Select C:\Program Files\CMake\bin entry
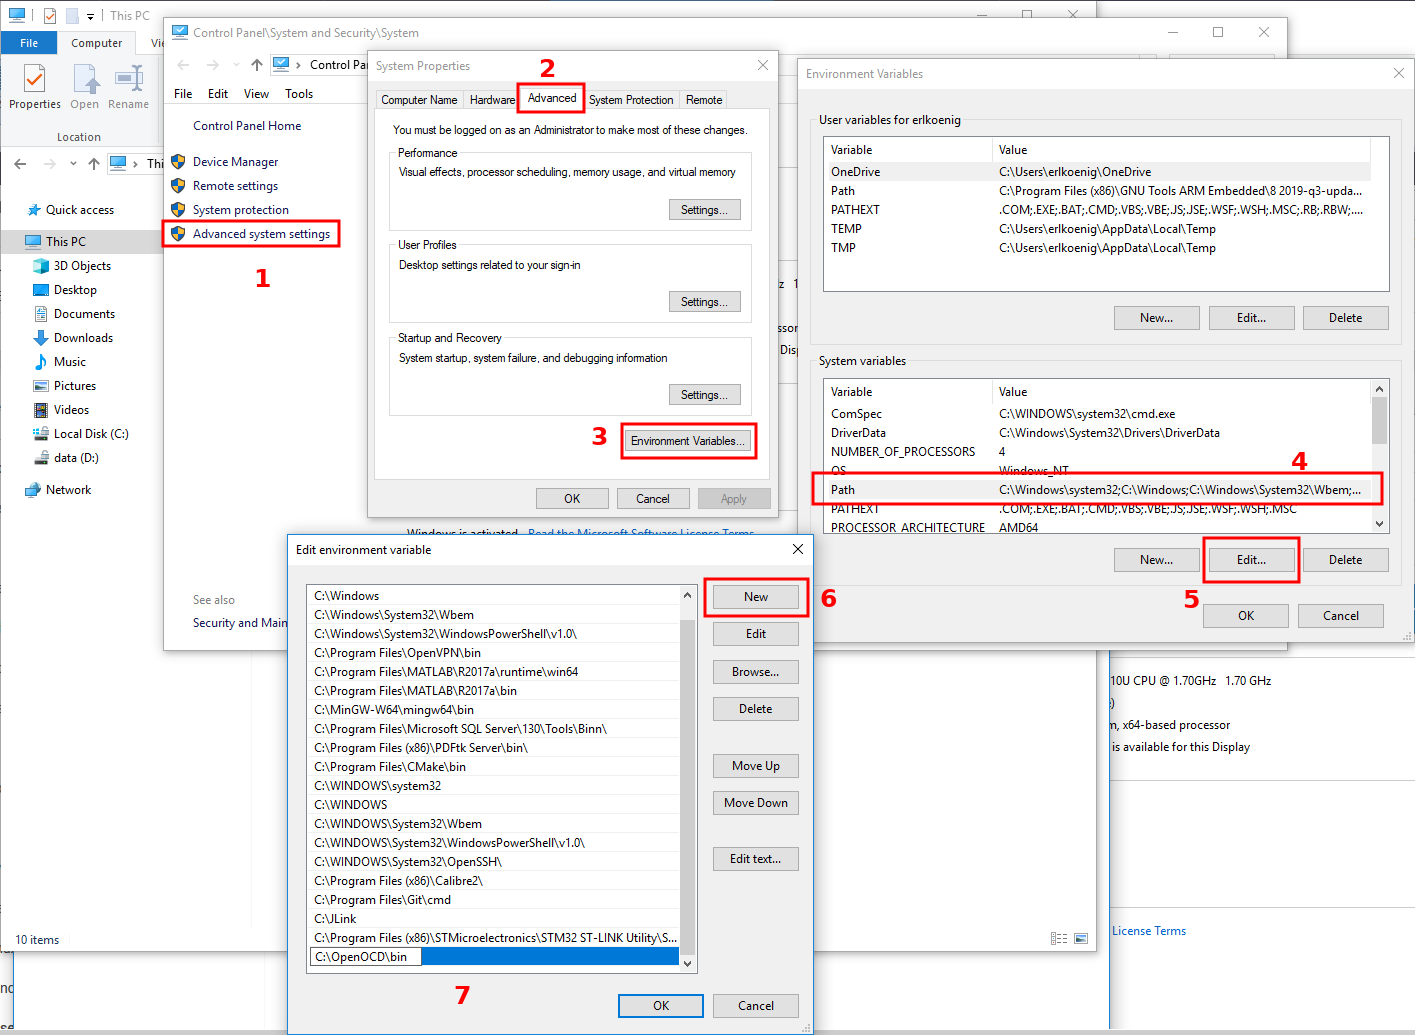1415x1035 pixels. 494,767
